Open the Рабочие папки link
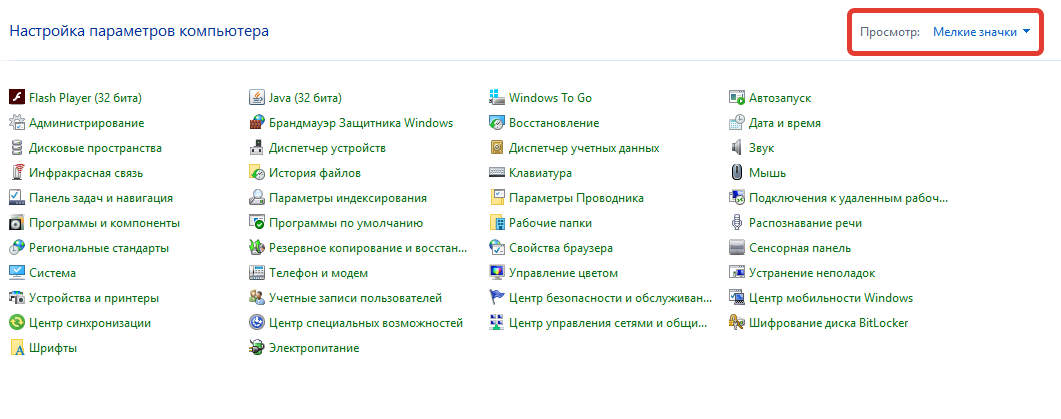Image resolution: width=1061 pixels, height=419 pixels. coord(550,223)
